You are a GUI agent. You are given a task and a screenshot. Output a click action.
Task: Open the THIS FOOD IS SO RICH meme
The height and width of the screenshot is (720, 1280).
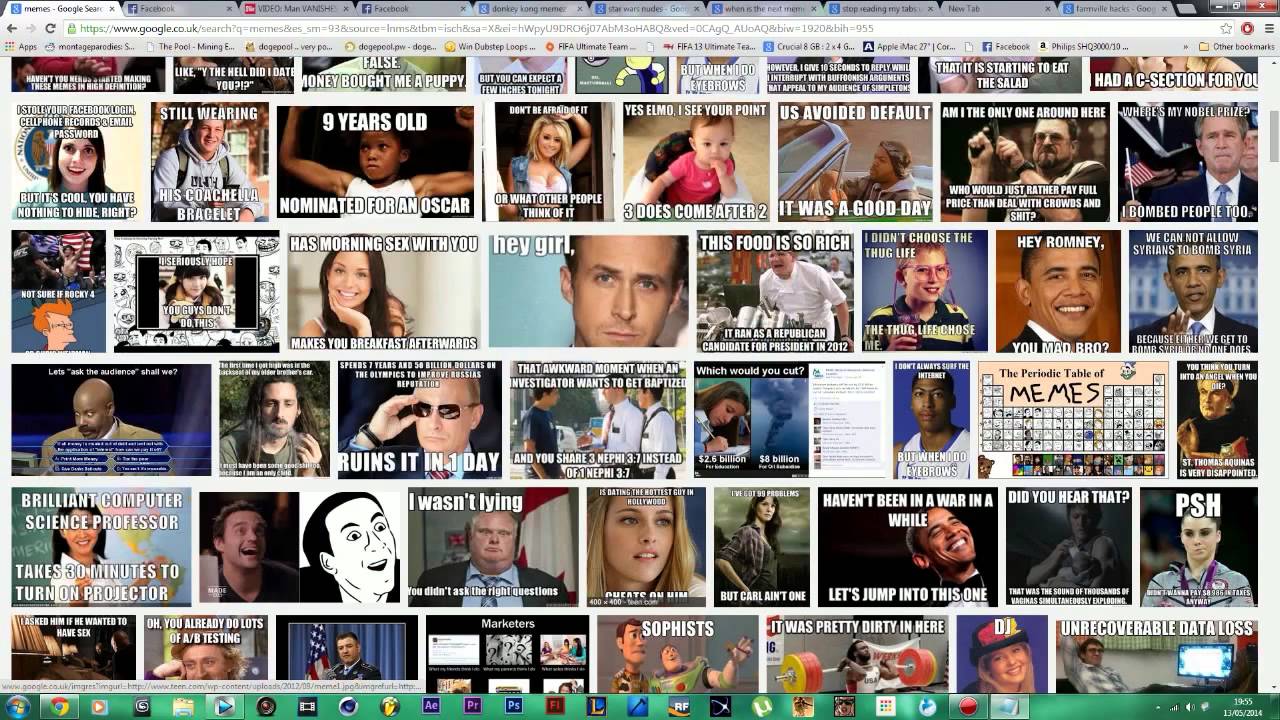[775, 291]
